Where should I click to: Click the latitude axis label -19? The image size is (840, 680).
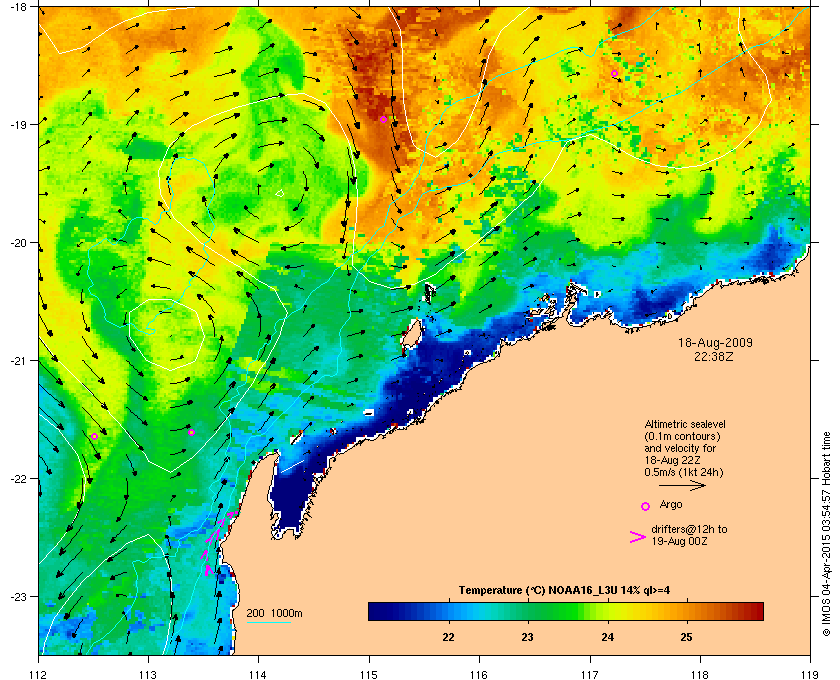point(18,124)
